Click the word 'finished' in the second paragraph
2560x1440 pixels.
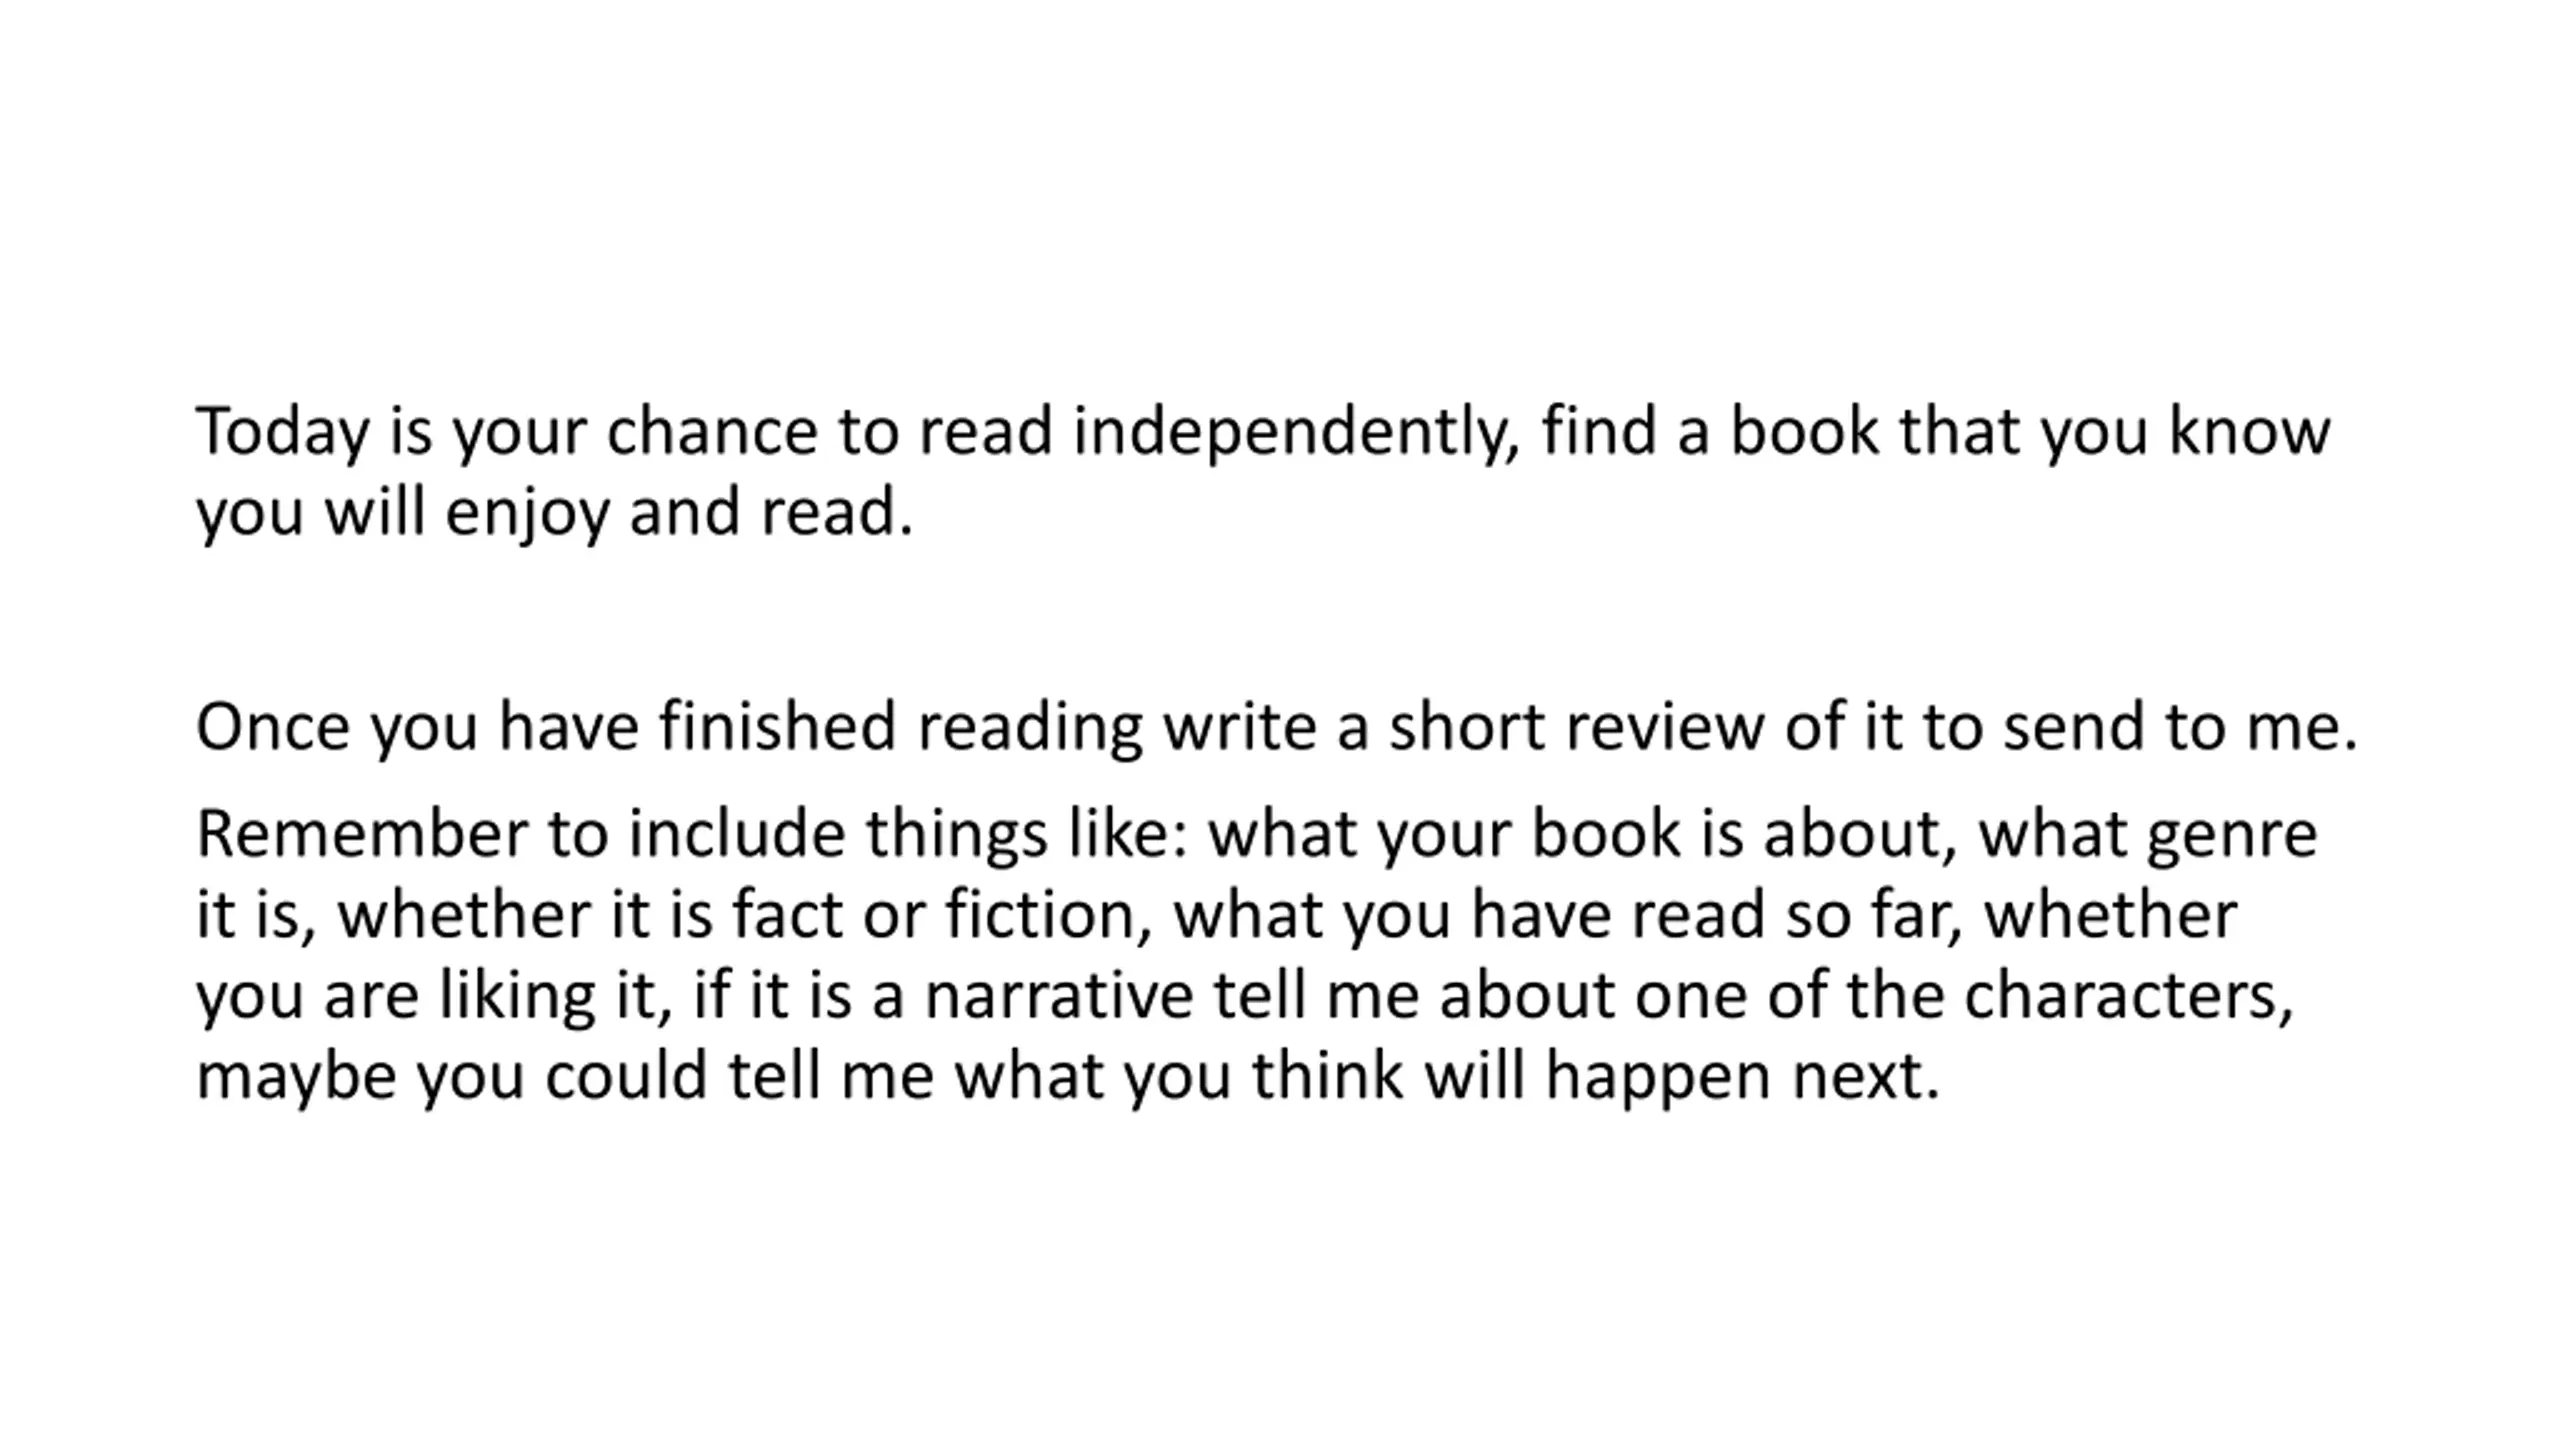(x=777, y=725)
